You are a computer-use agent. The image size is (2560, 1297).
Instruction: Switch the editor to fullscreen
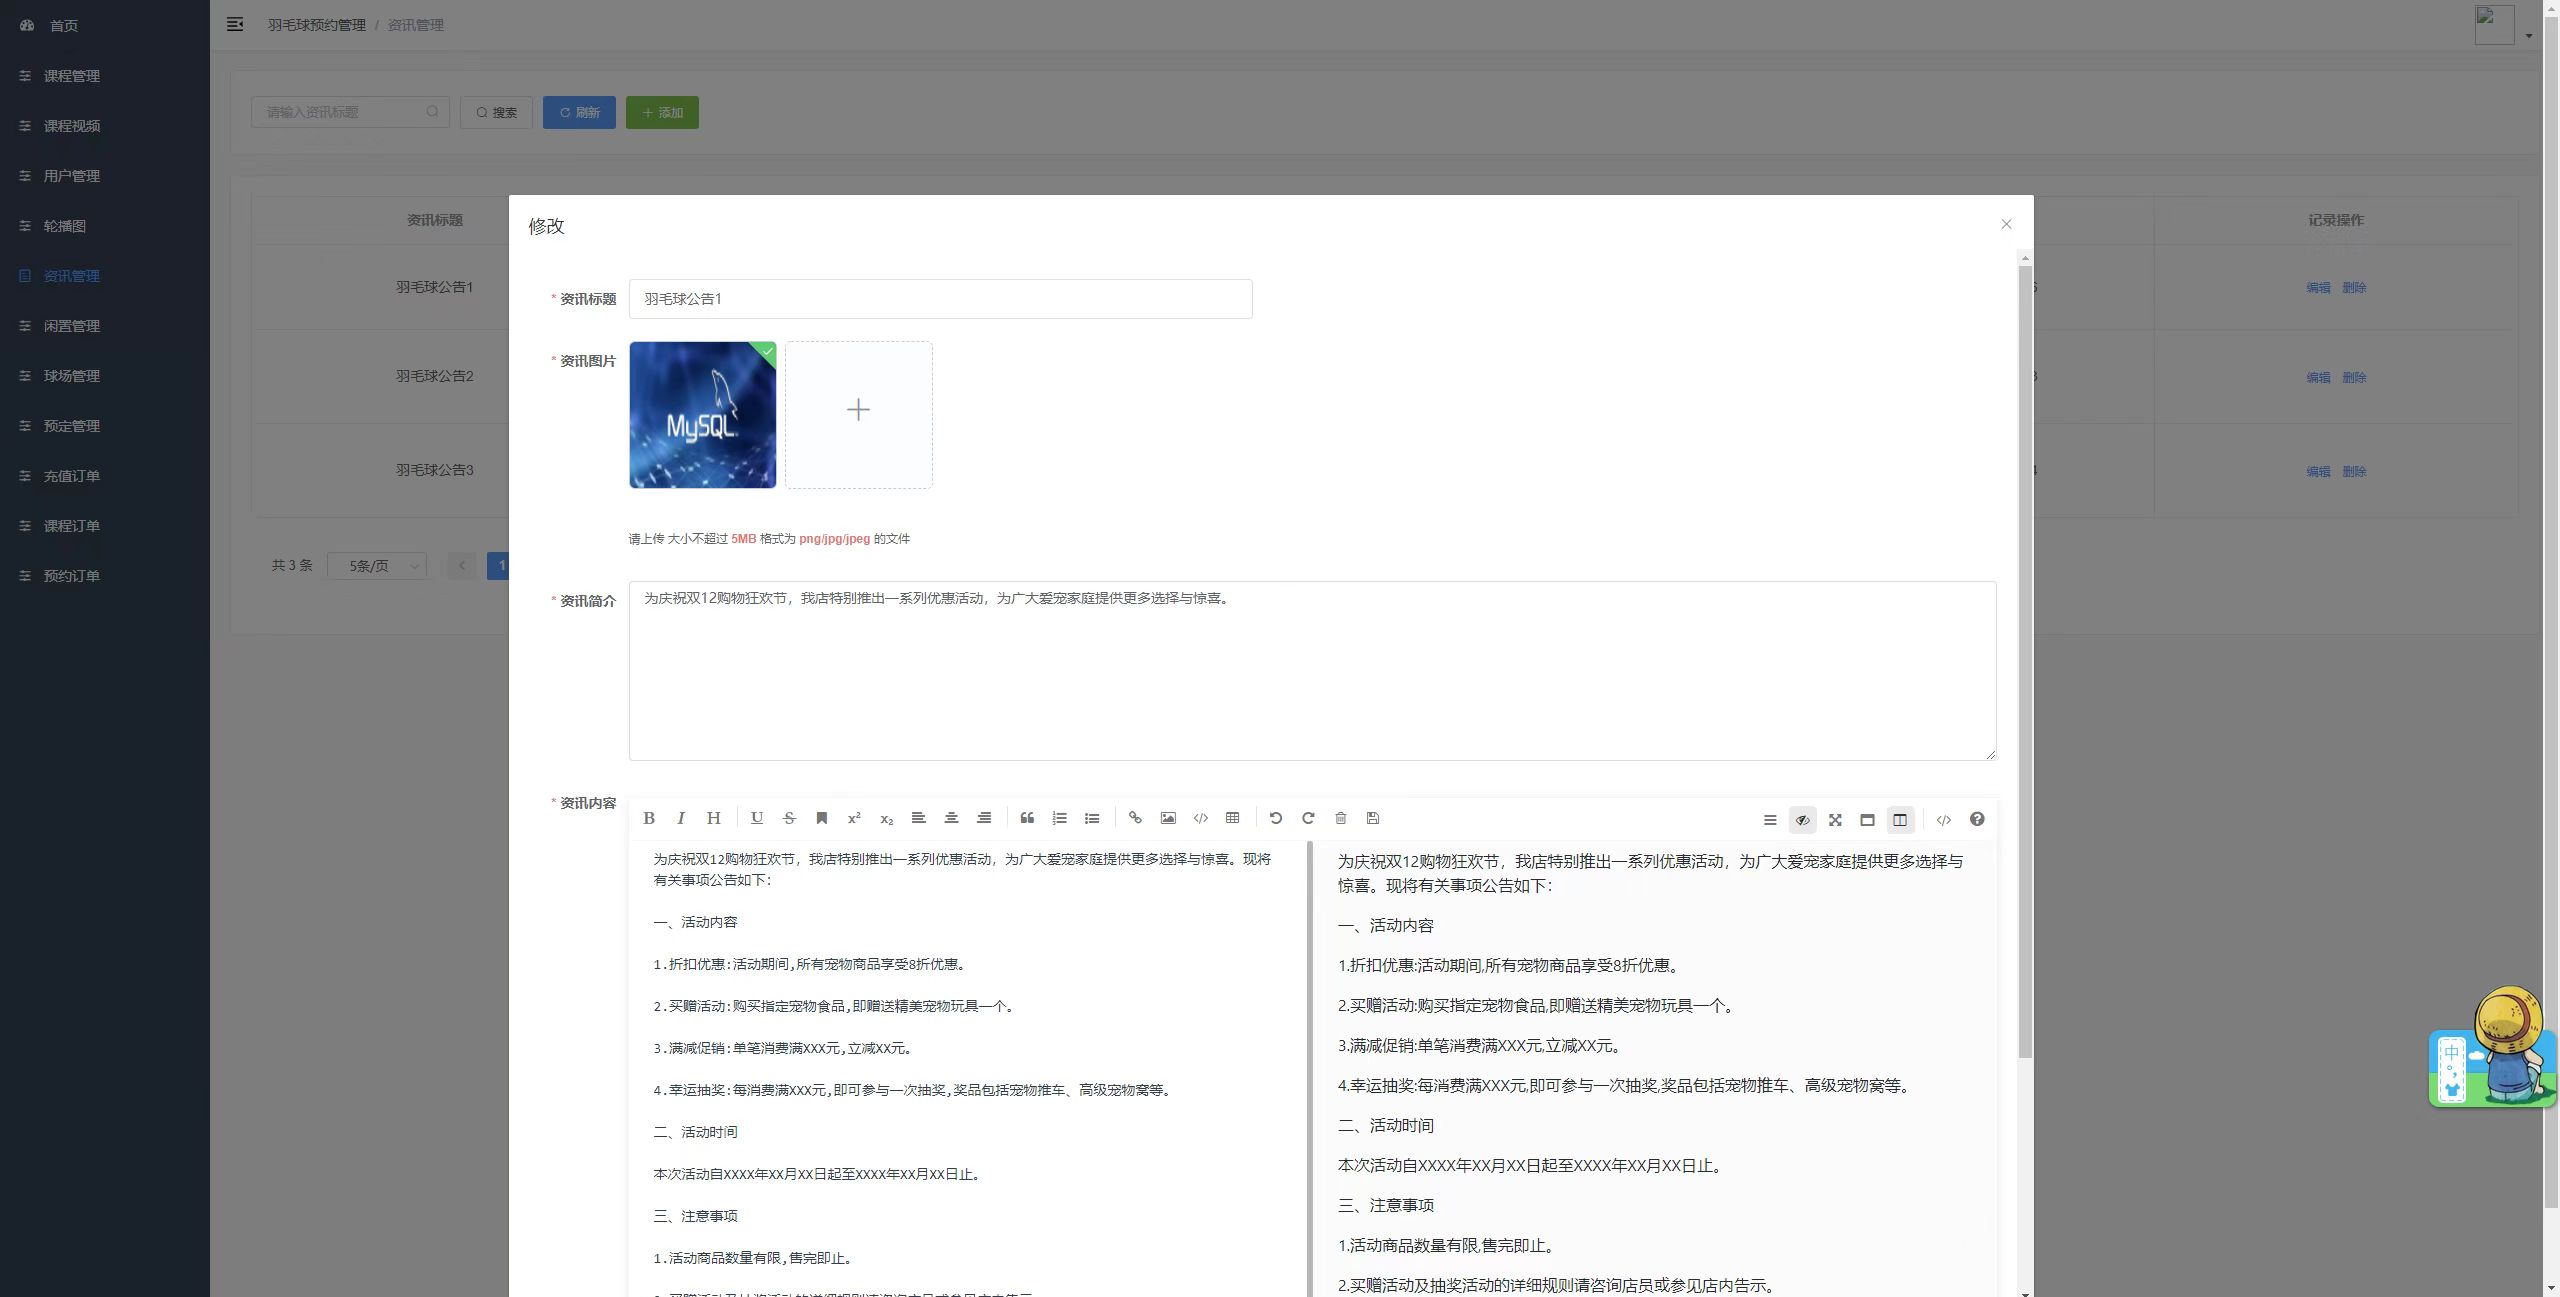coord(1835,820)
